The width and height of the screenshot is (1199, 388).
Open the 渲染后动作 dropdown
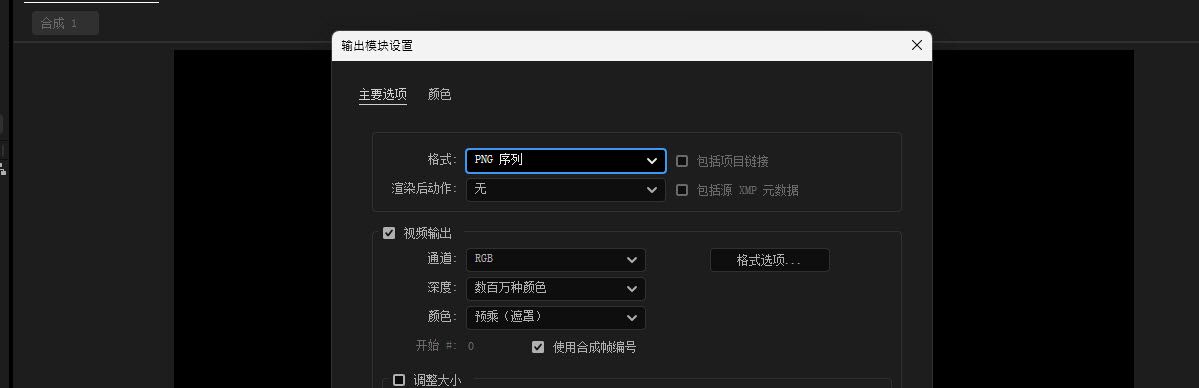point(565,189)
